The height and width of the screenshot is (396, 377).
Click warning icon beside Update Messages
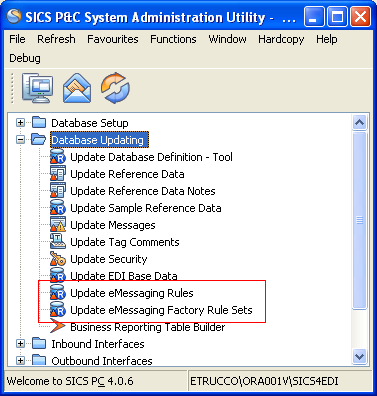pyautogui.click(x=58, y=224)
